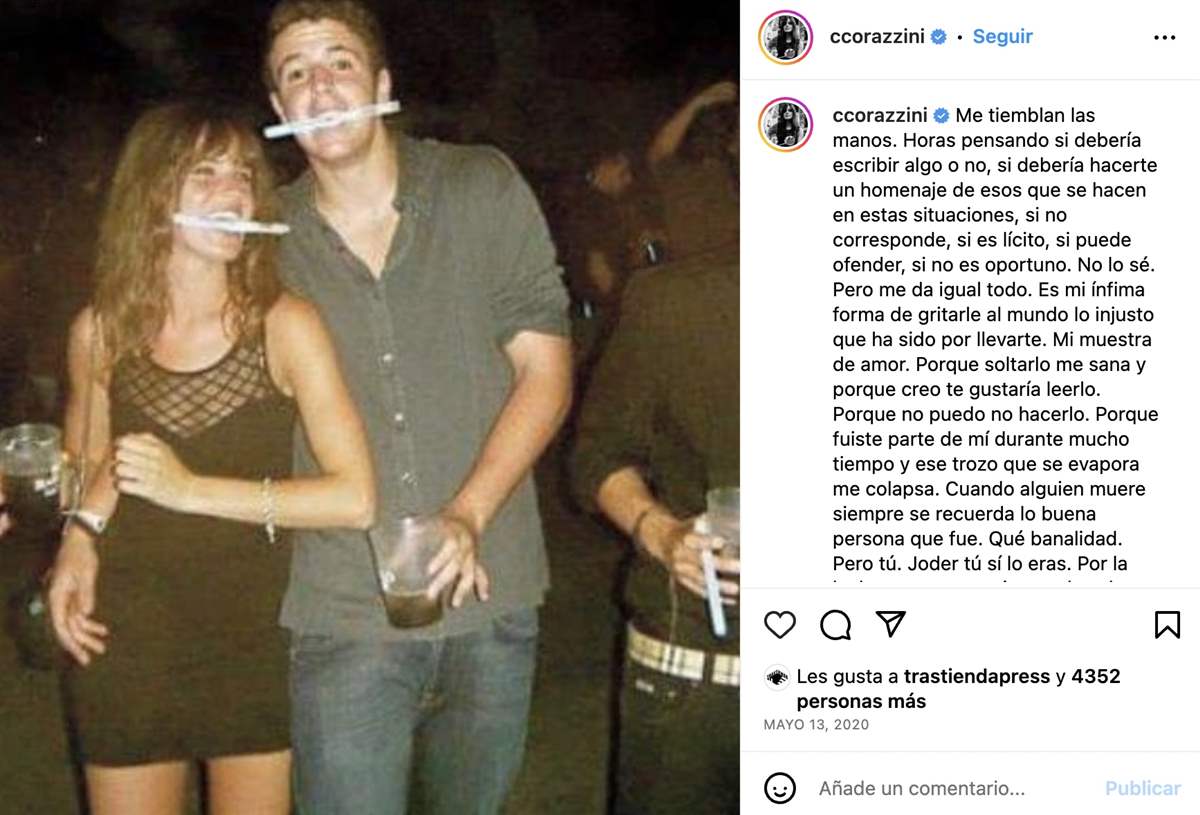The height and width of the screenshot is (815, 1200).
Task: Share the post with the paper plane icon
Action: point(890,624)
